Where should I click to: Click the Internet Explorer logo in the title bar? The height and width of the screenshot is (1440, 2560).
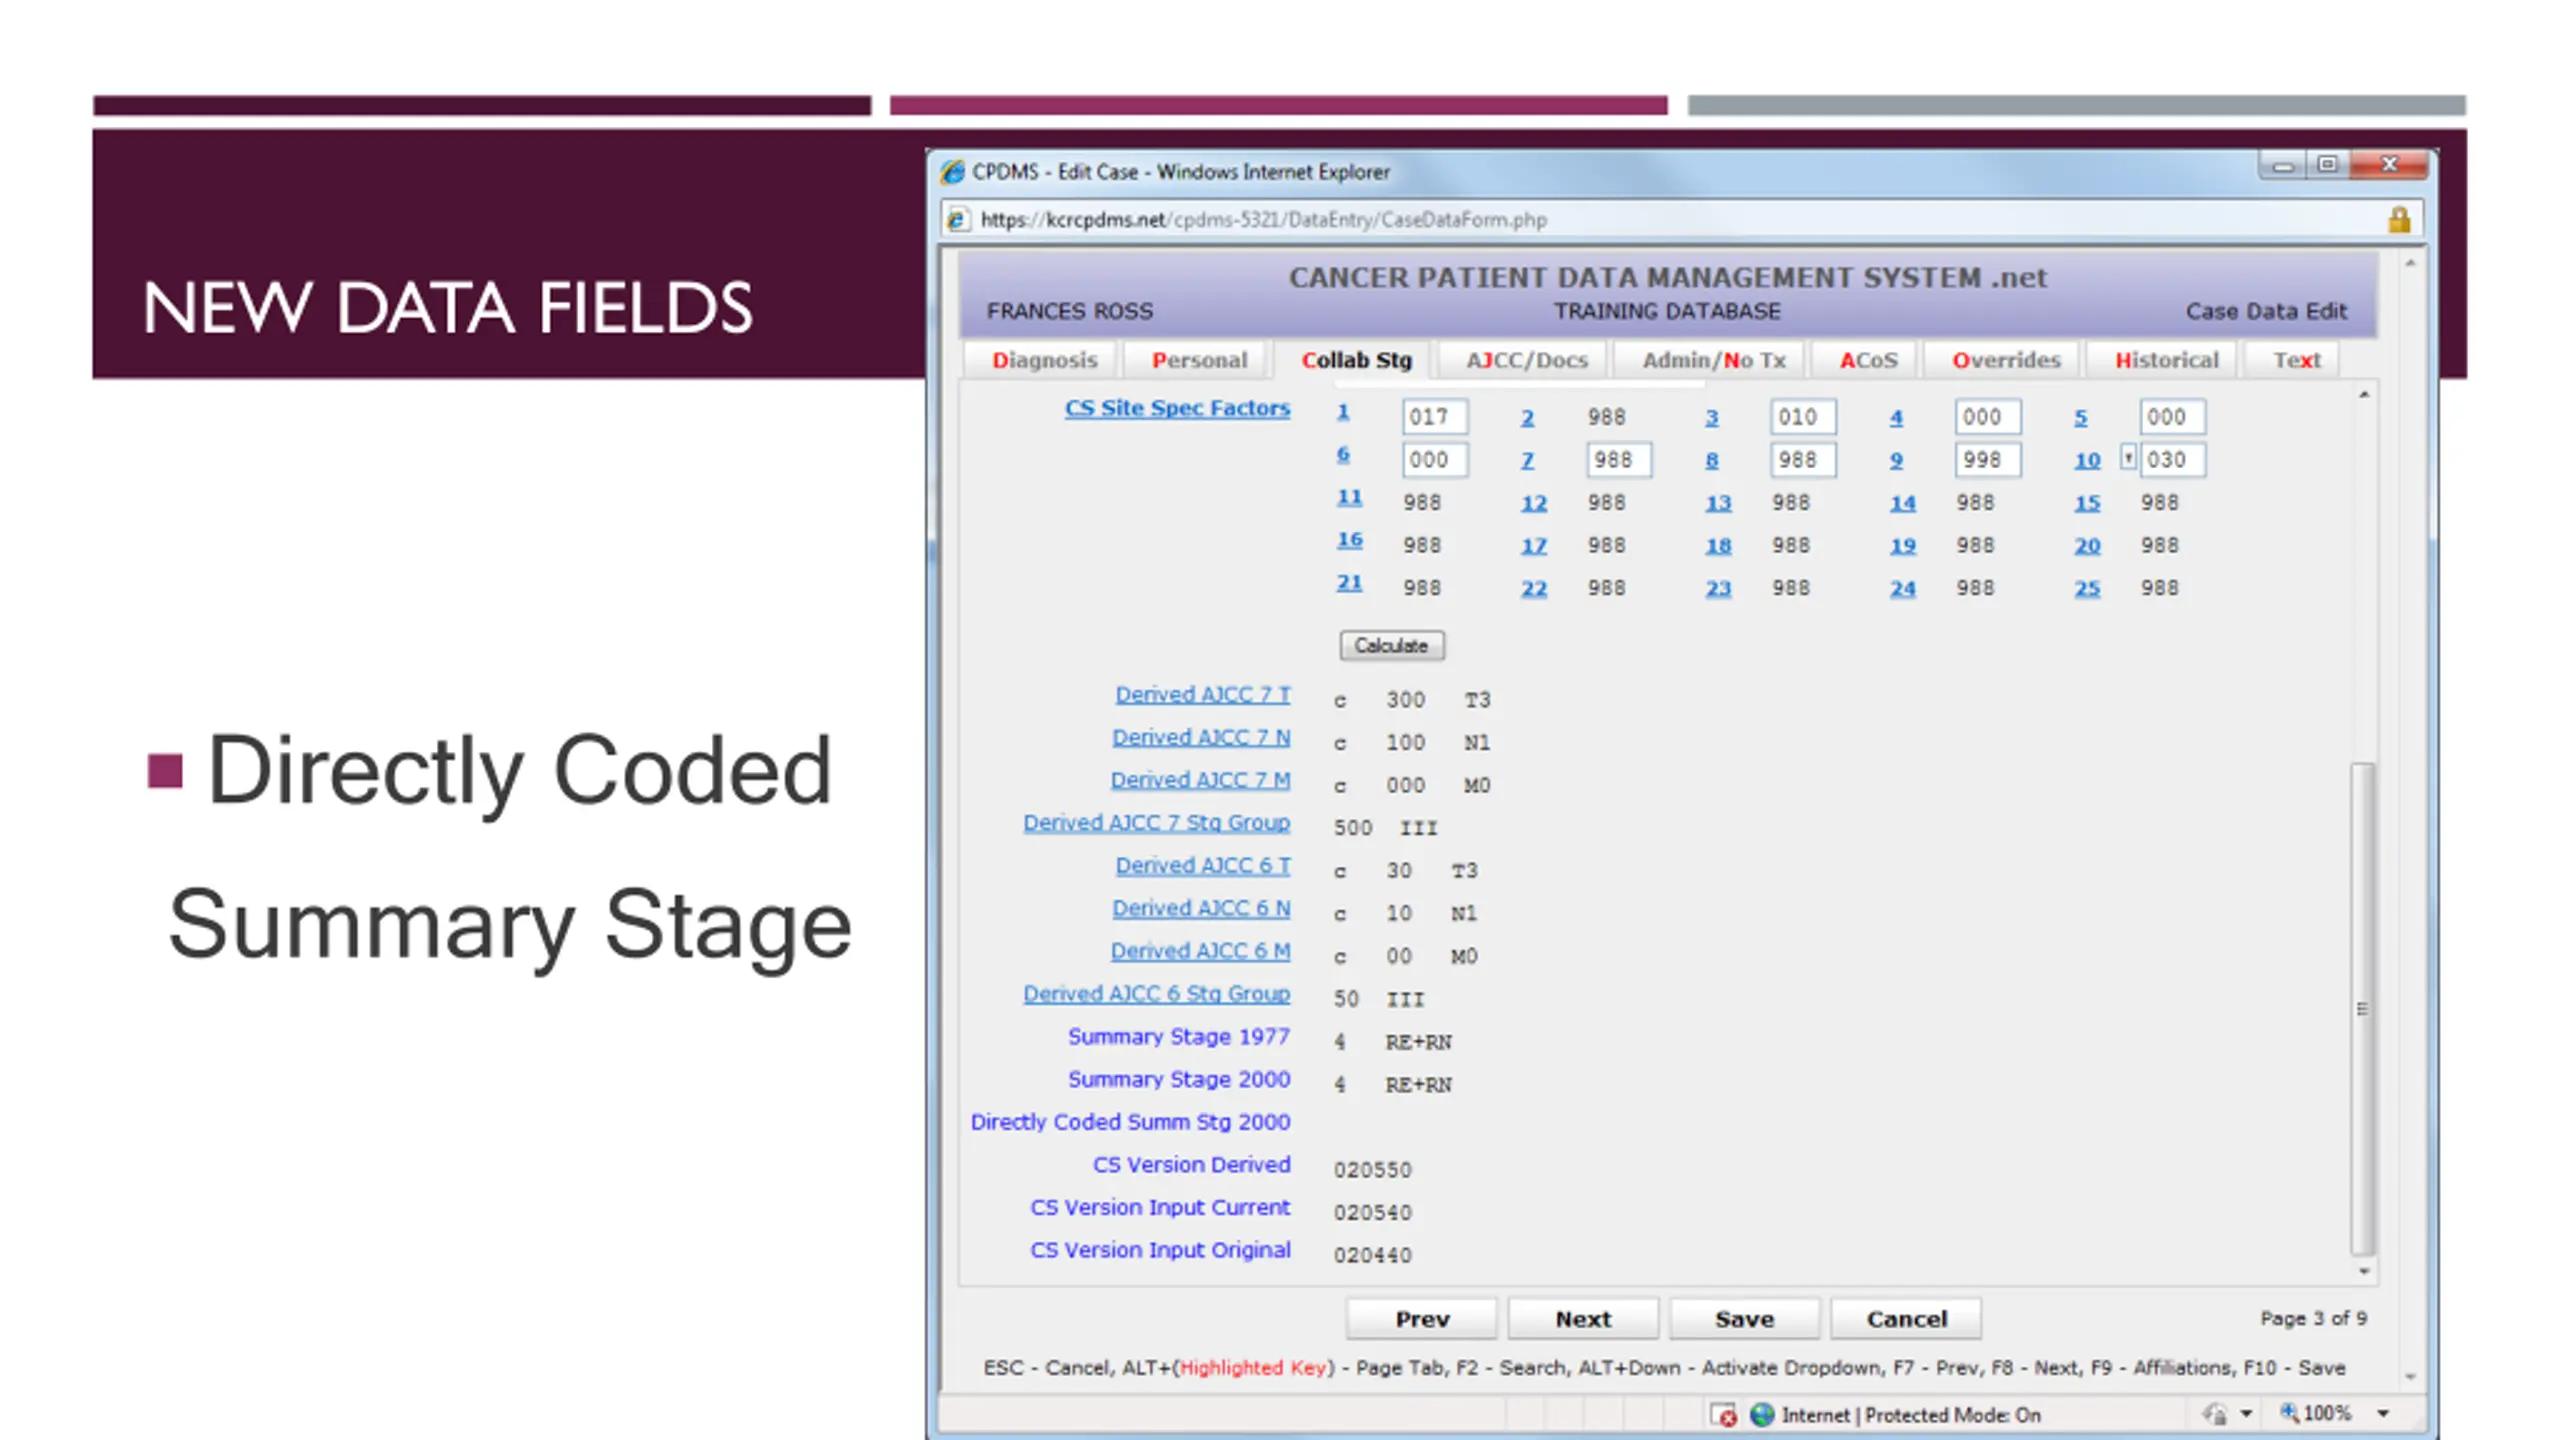953,172
